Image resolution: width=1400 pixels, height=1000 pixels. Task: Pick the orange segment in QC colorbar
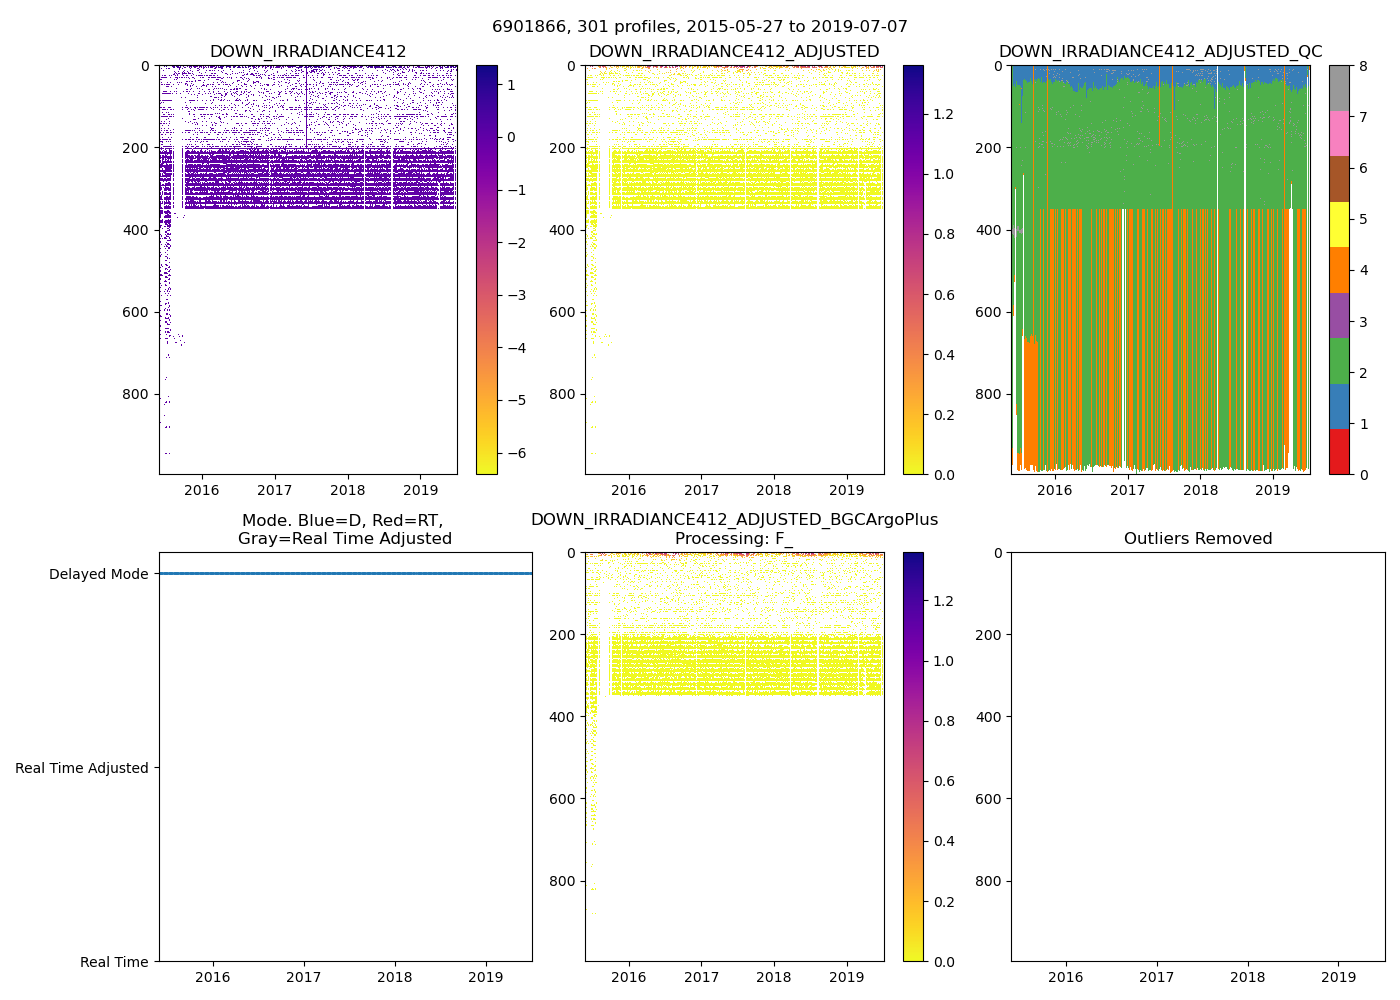[1339, 270]
